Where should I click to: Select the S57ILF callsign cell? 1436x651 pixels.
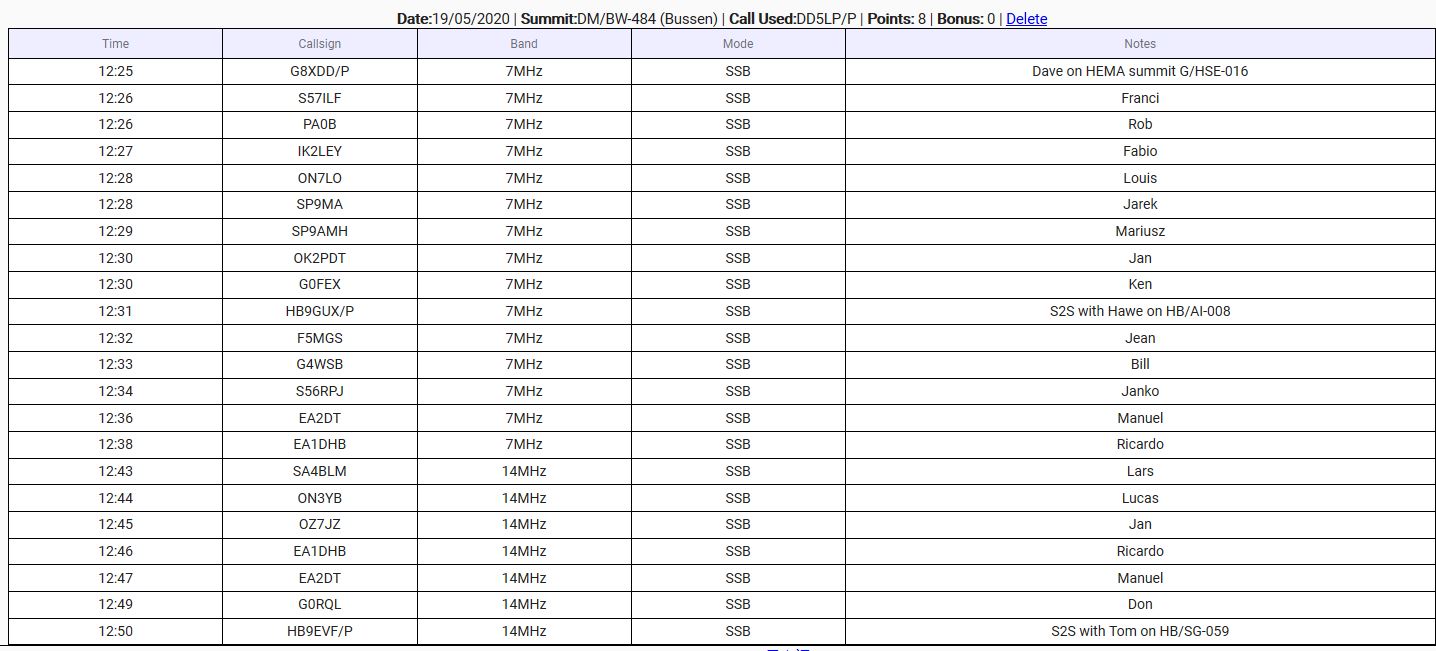click(x=319, y=98)
